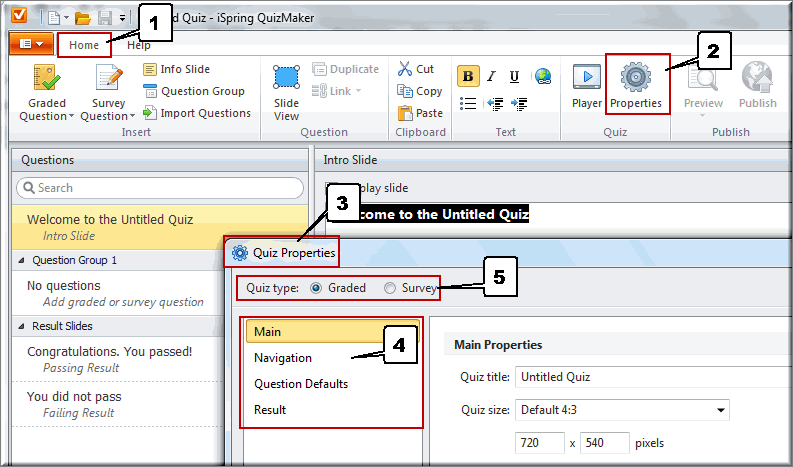
Task: Collapse the Result Slides section
Action: [x=21, y=326]
